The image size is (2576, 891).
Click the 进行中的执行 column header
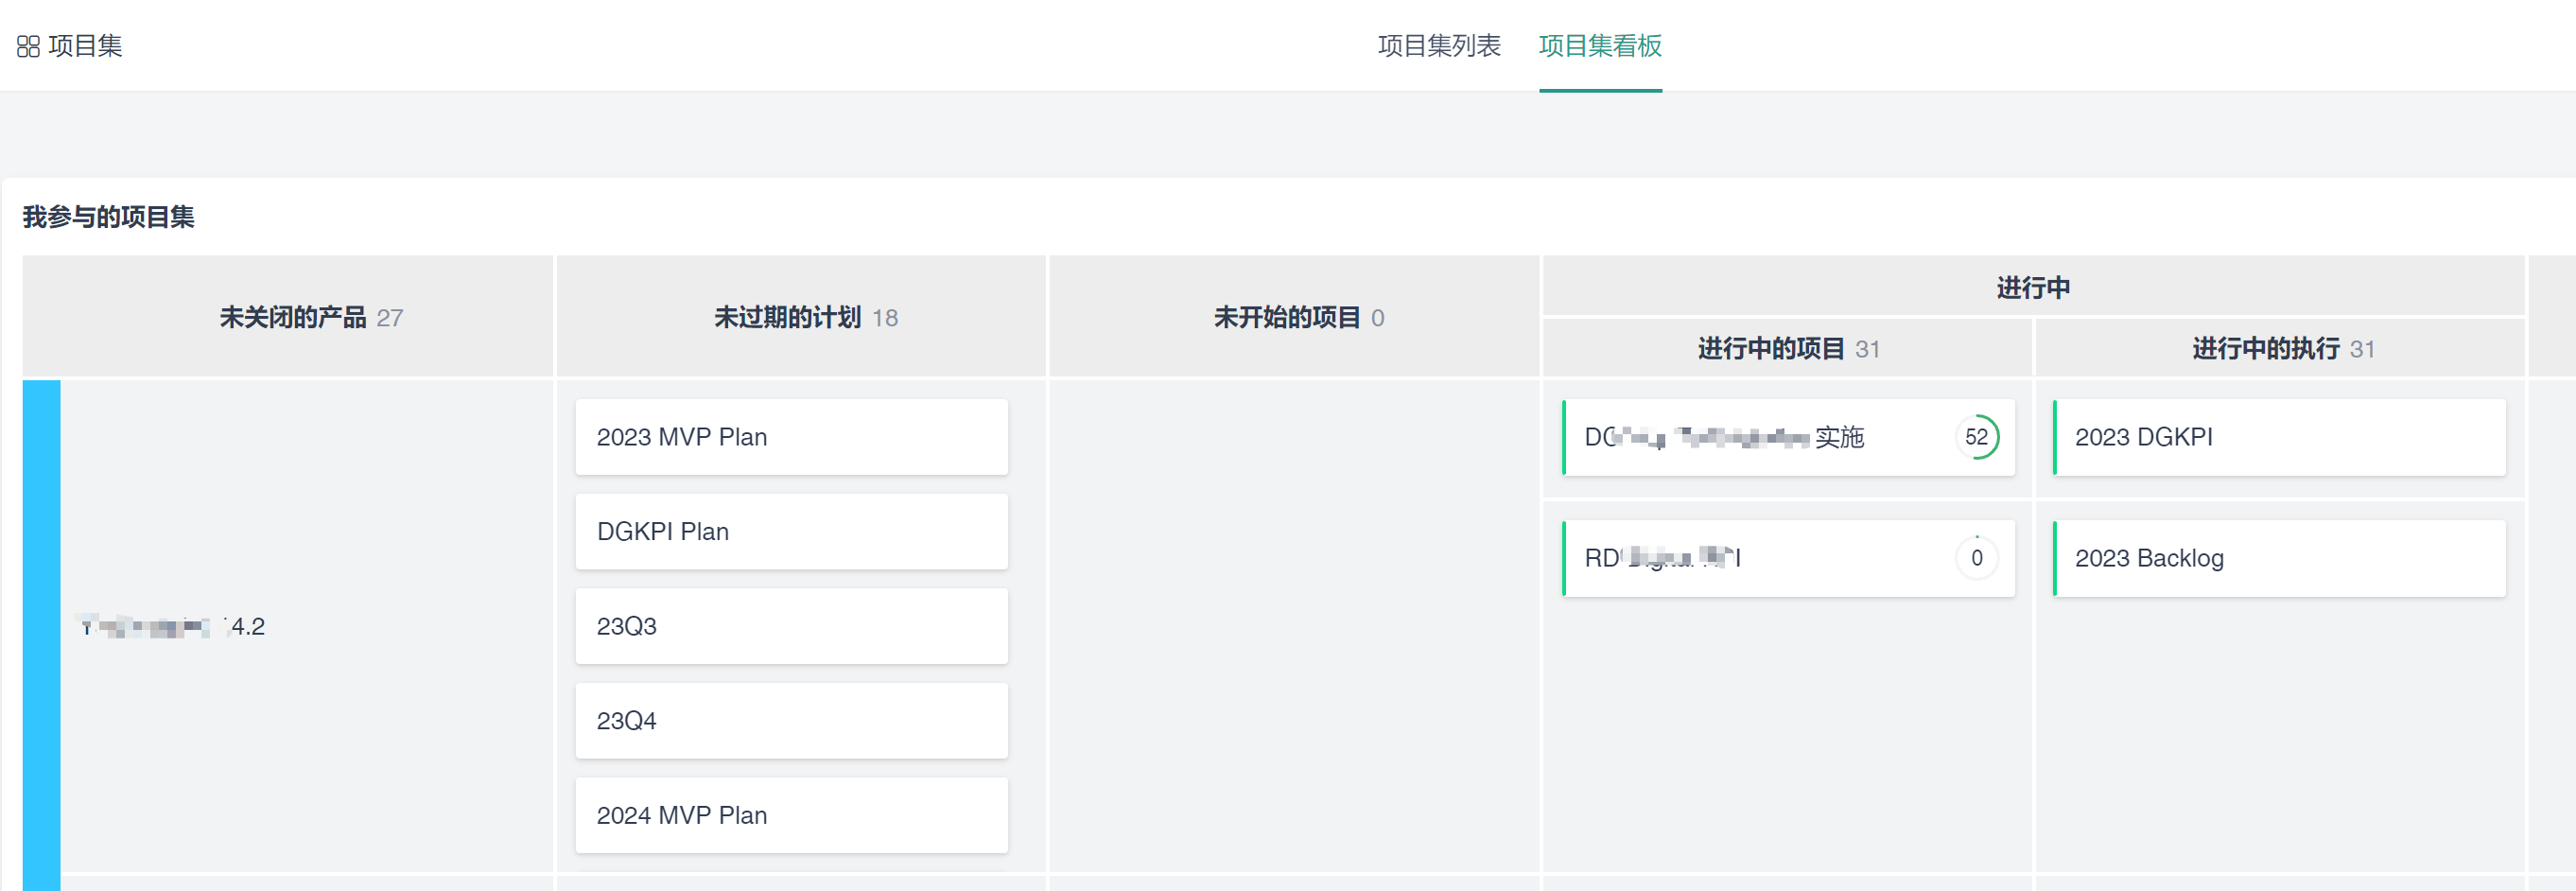click(x=2265, y=349)
